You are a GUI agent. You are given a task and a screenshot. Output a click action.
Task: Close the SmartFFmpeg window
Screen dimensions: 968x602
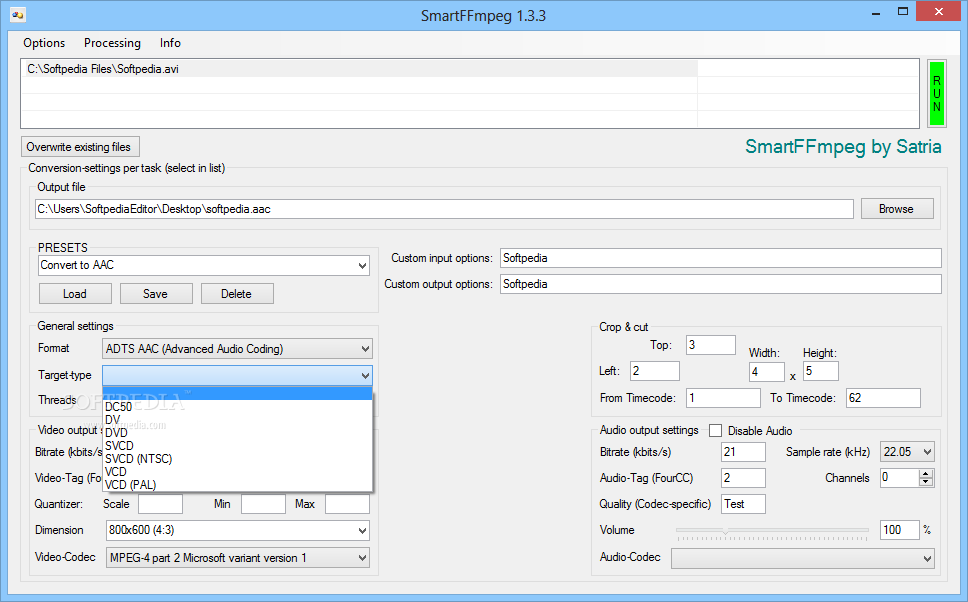[938, 12]
